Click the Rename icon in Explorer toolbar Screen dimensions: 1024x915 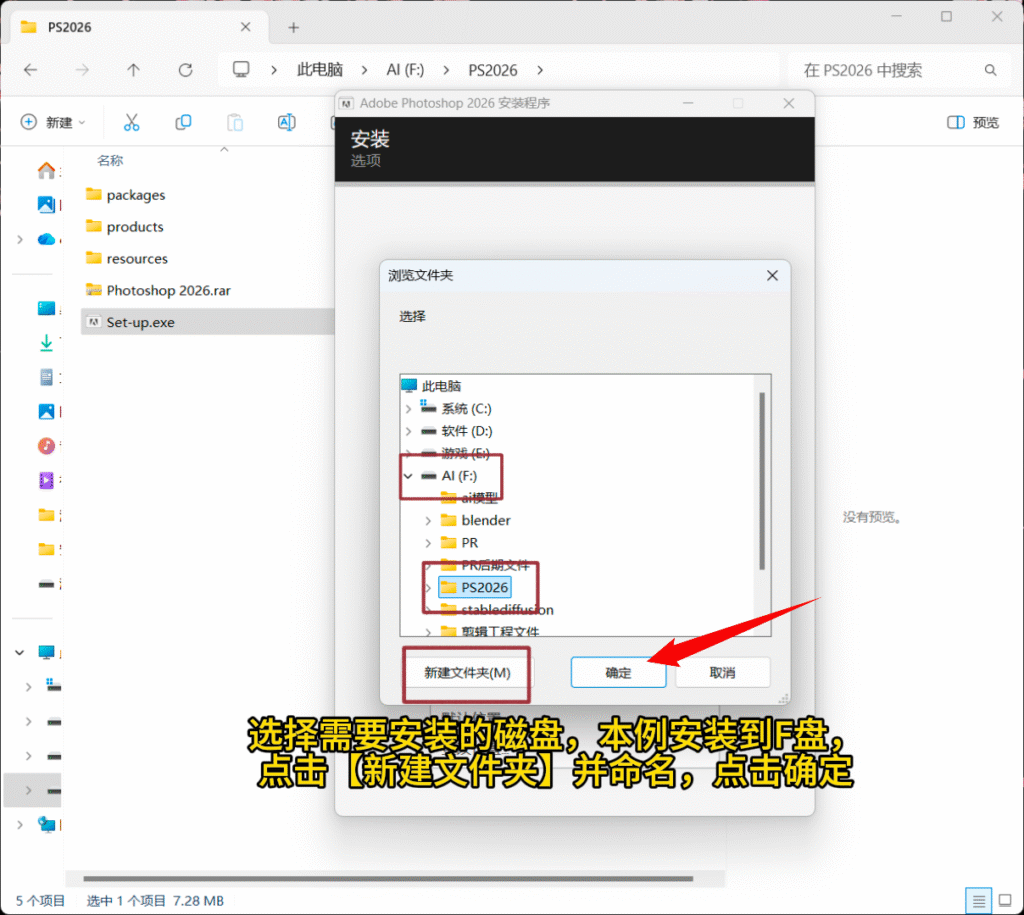(286, 122)
